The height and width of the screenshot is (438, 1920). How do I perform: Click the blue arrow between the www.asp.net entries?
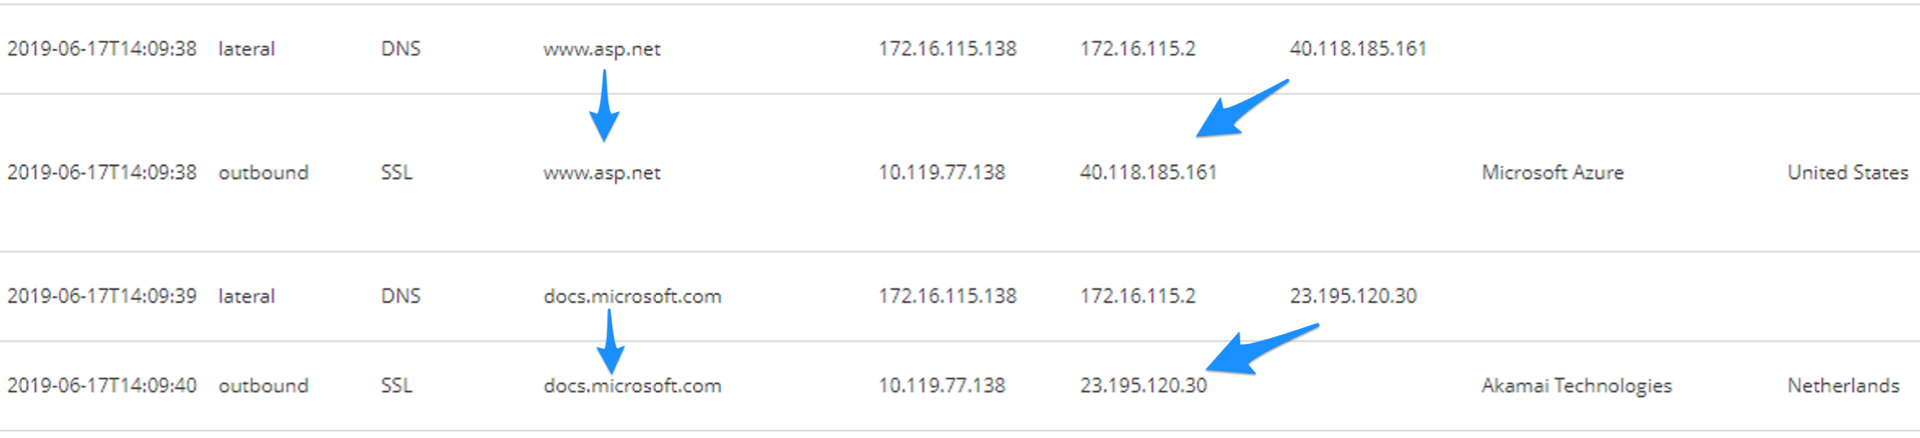pyautogui.click(x=604, y=108)
